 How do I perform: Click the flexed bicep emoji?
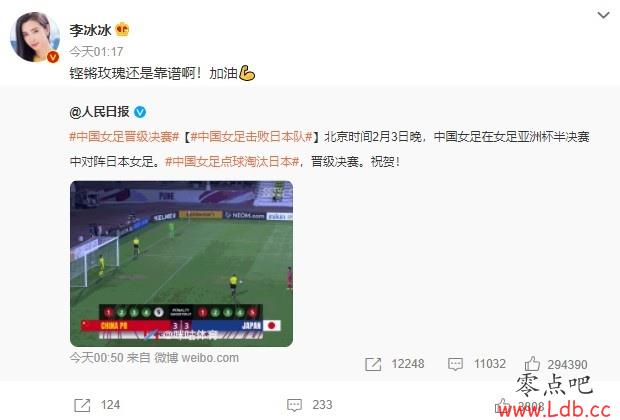click(247, 73)
